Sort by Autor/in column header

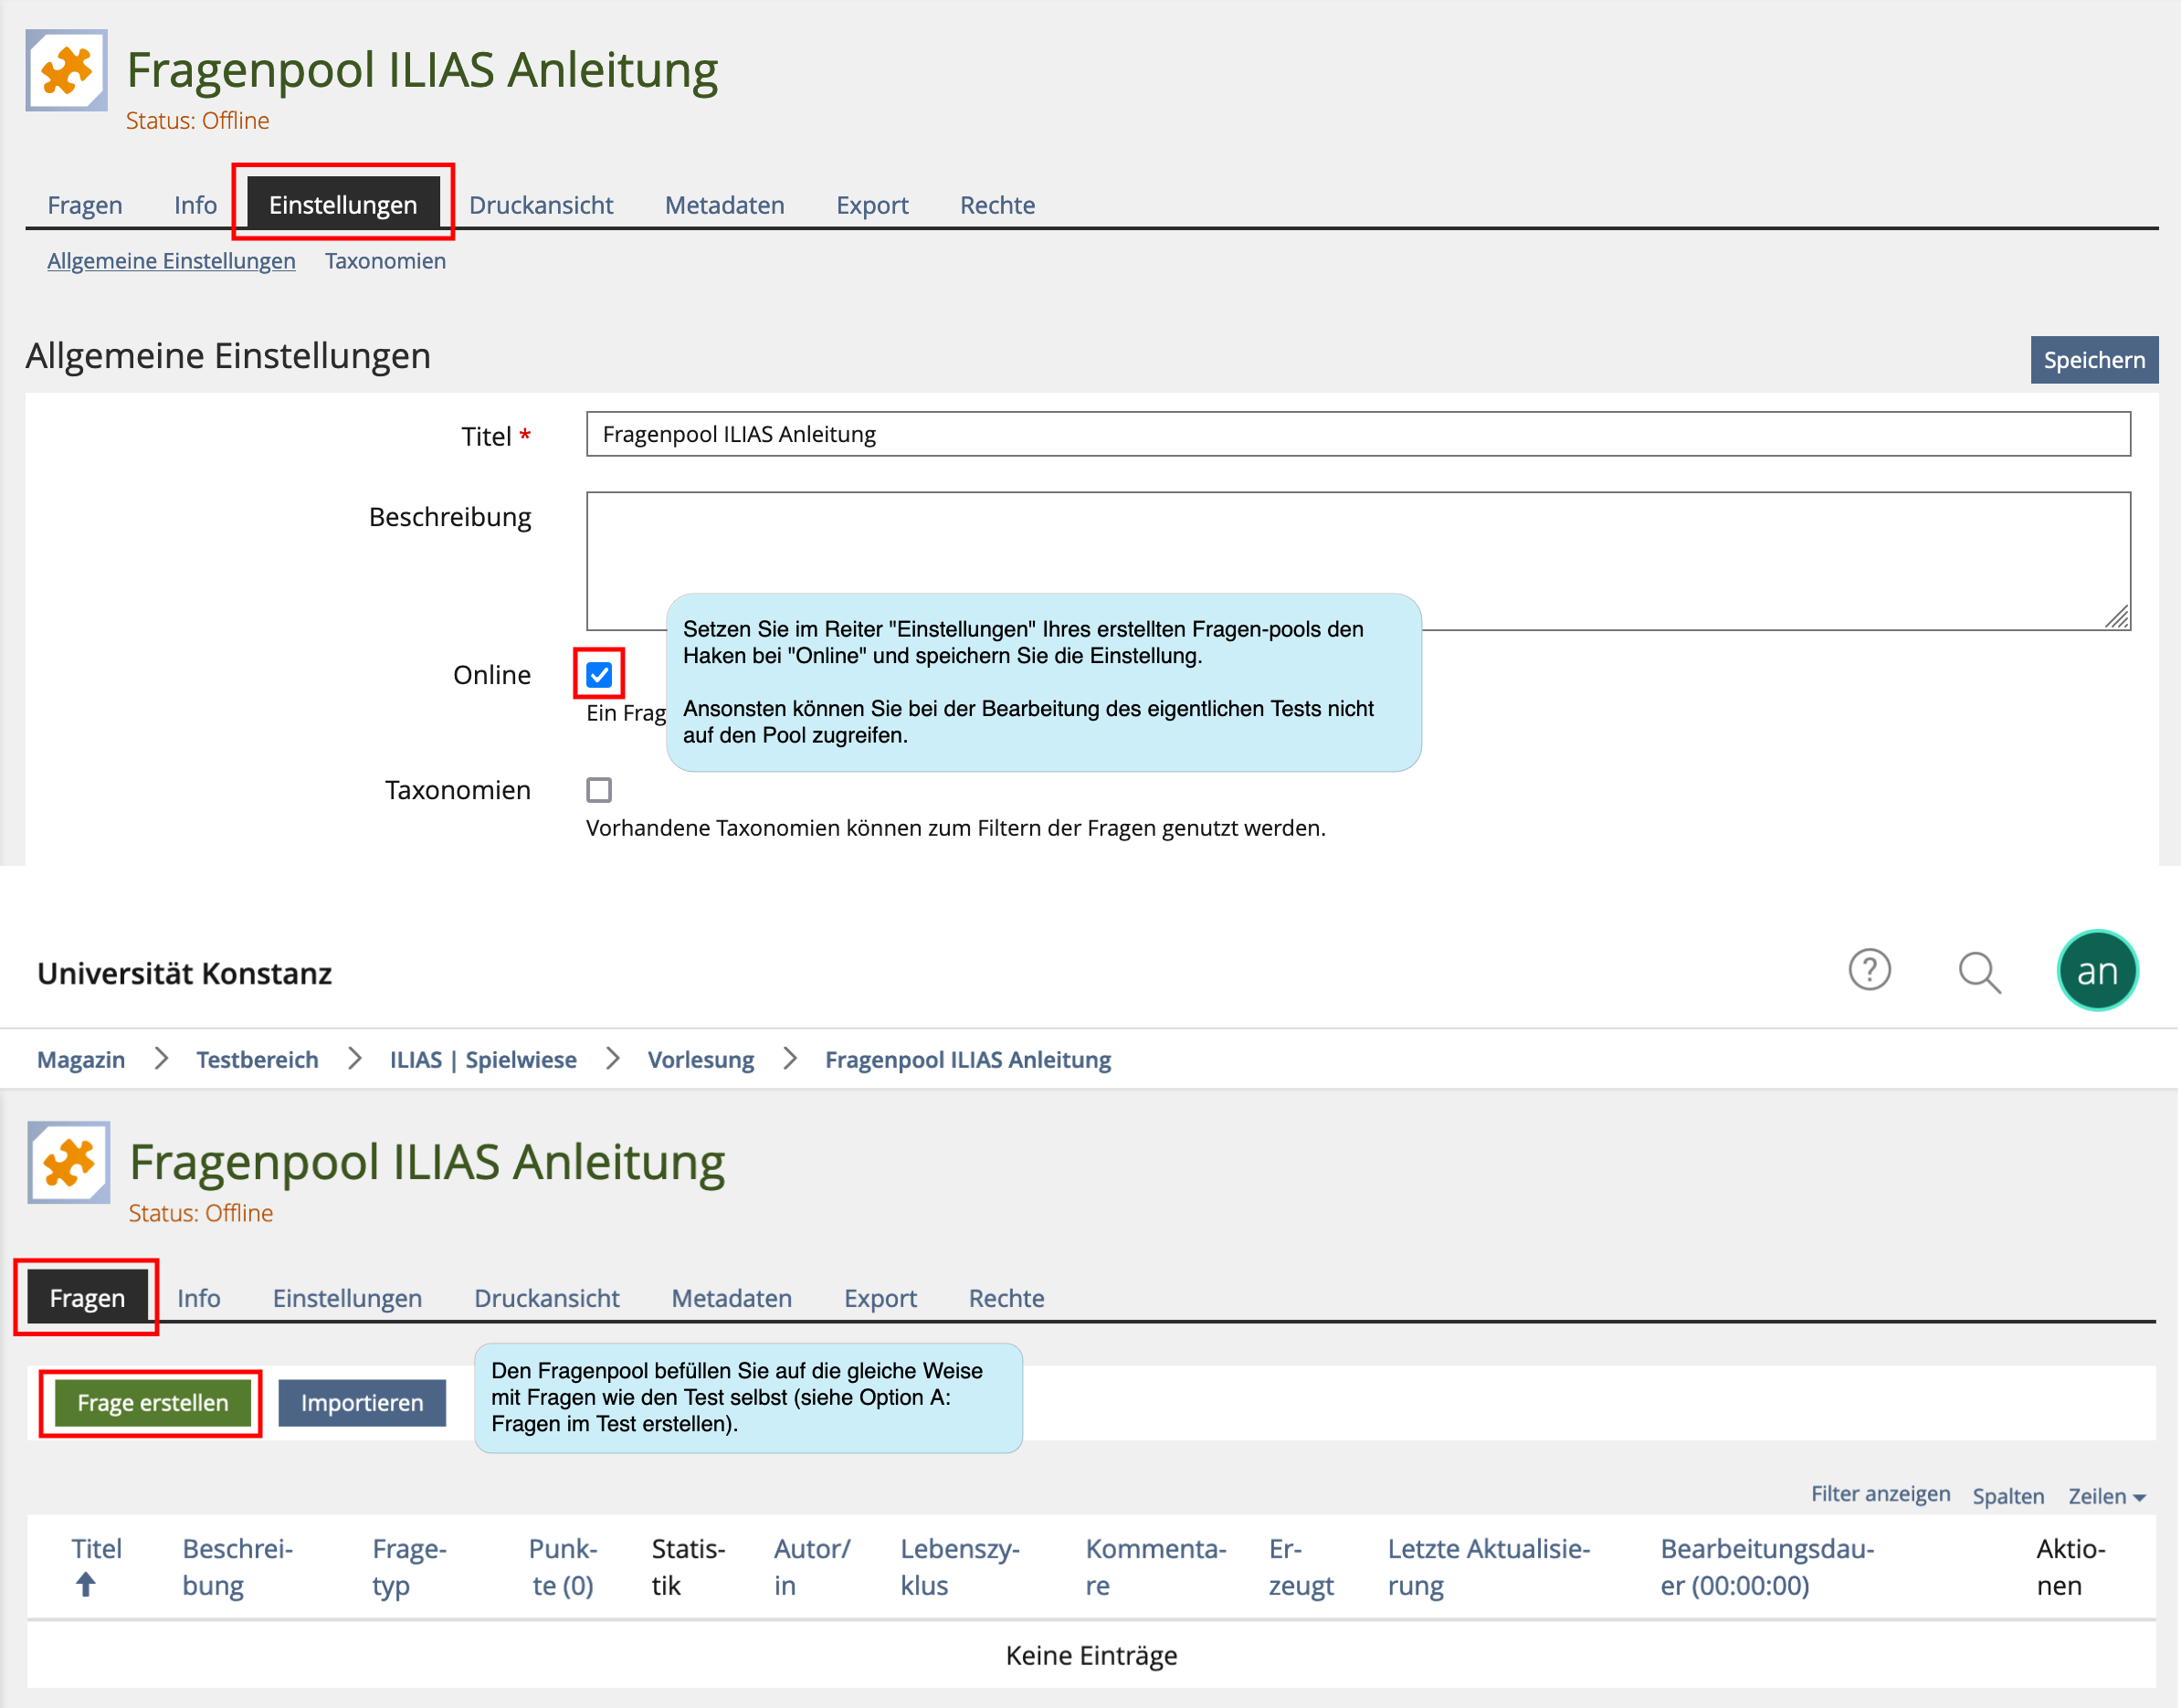[x=812, y=1567]
